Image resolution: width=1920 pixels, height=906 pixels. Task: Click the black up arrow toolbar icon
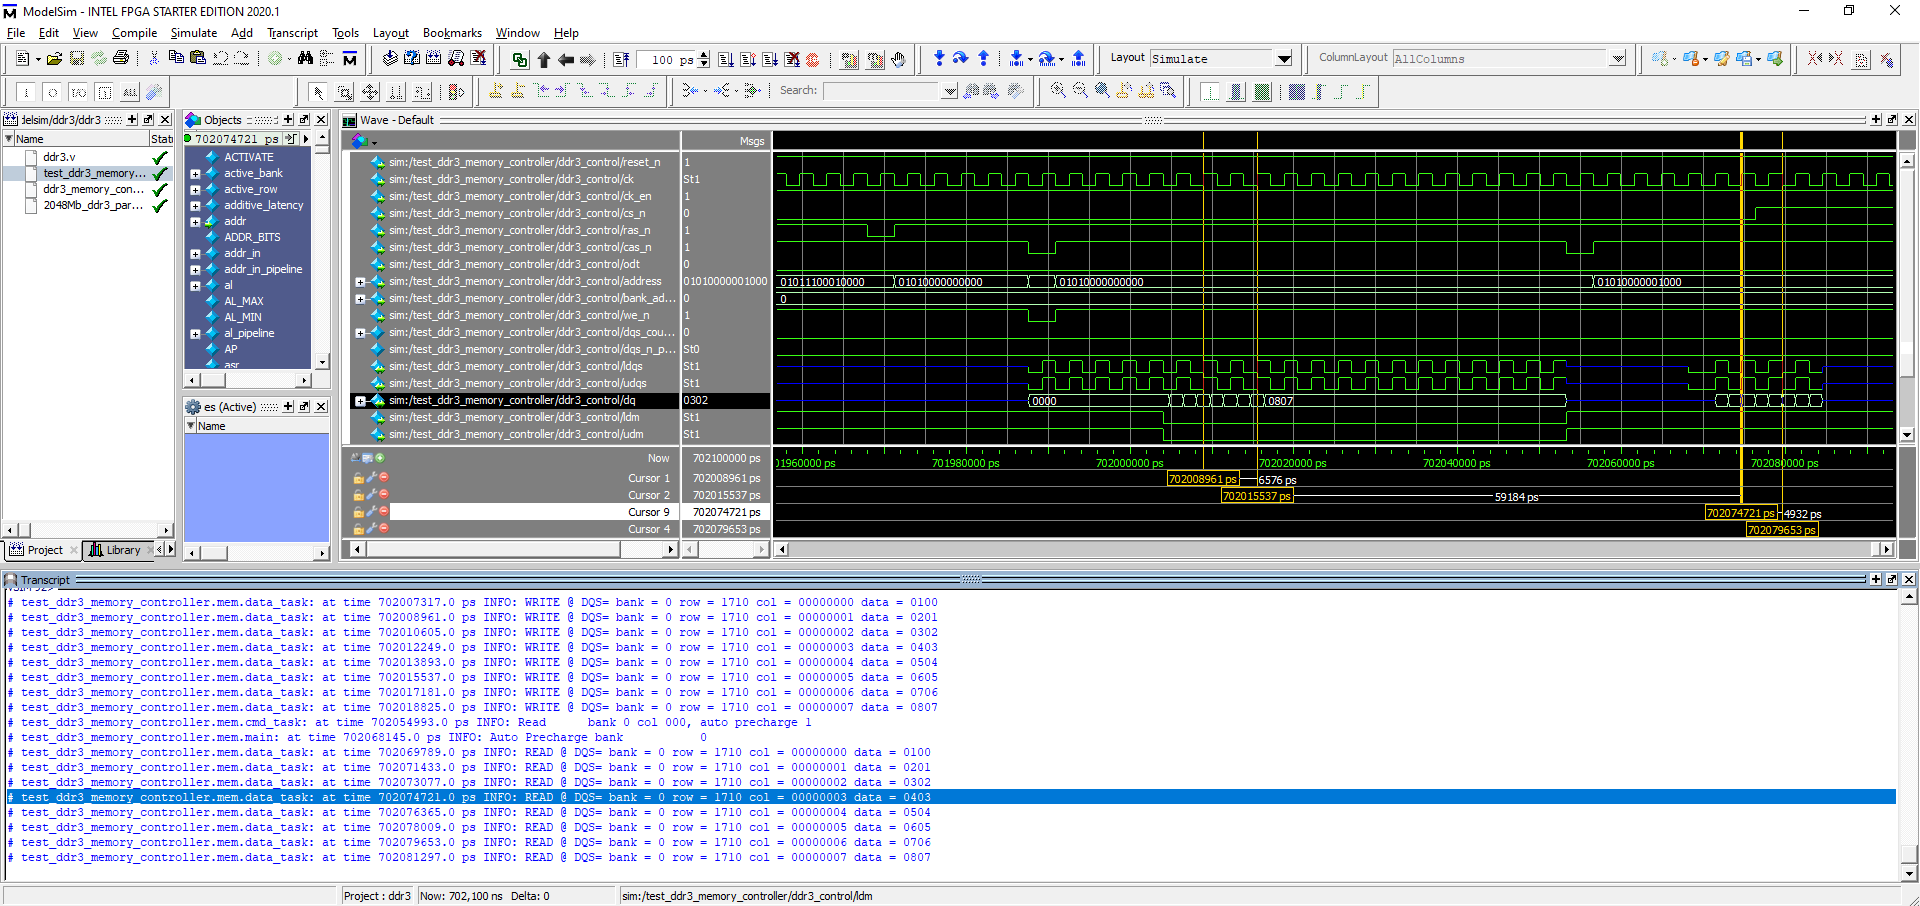[544, 60]
